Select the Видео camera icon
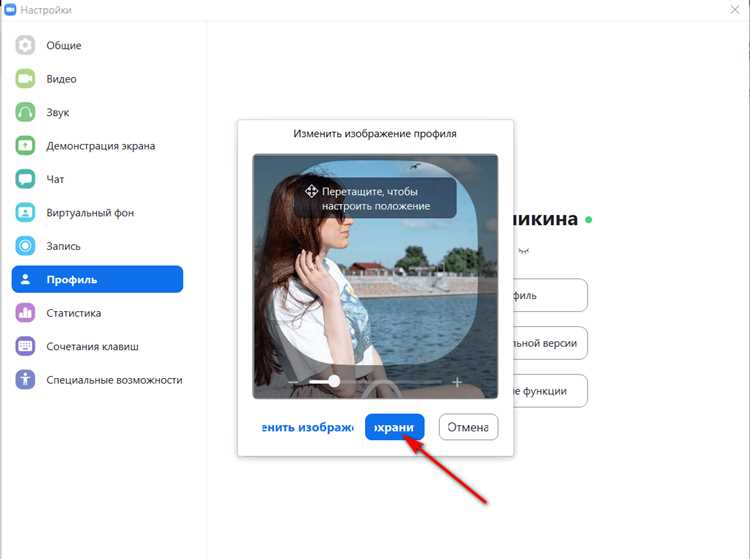The image size is (750, 559). pos(25,79)
